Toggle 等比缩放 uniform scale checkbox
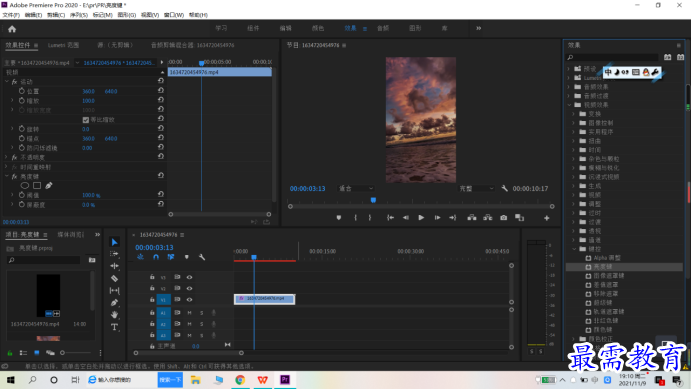This screenshot has width=692, height=389. [86, 120]
